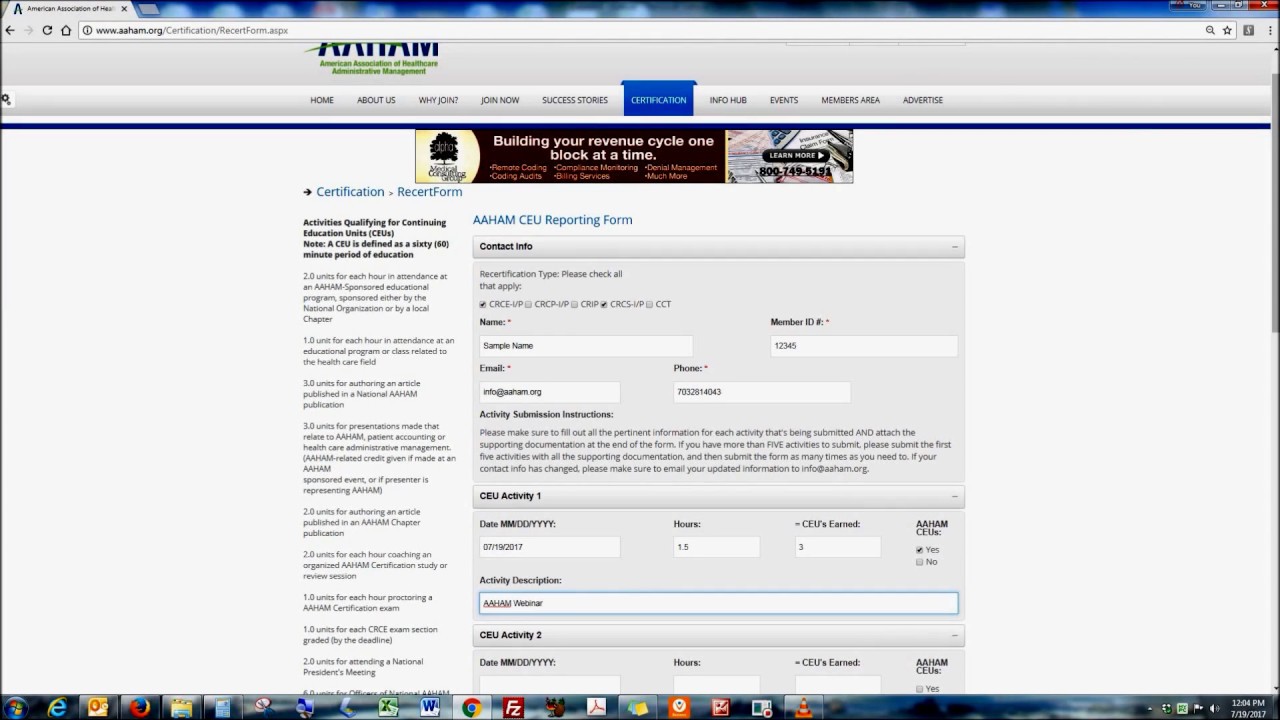Open VLC media player from the taskbar
1280x720 pixels.
pyautogui.click(x=803, y=708)
